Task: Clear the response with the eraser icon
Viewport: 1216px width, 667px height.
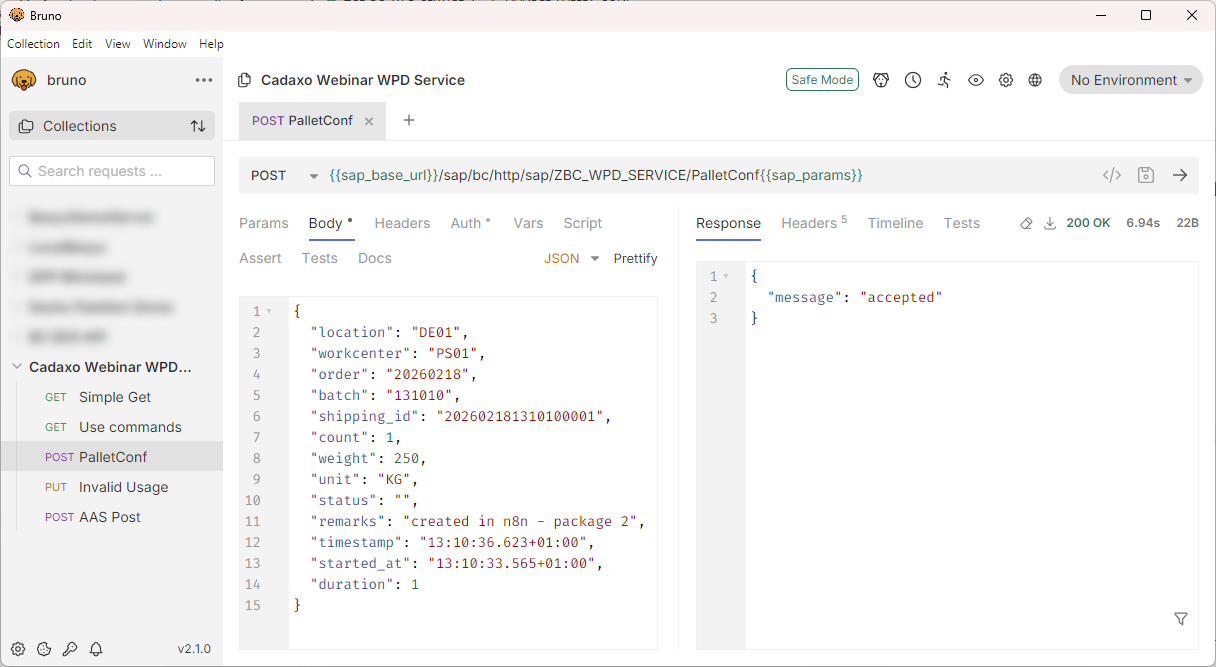Action: (x=1026, y=223)
